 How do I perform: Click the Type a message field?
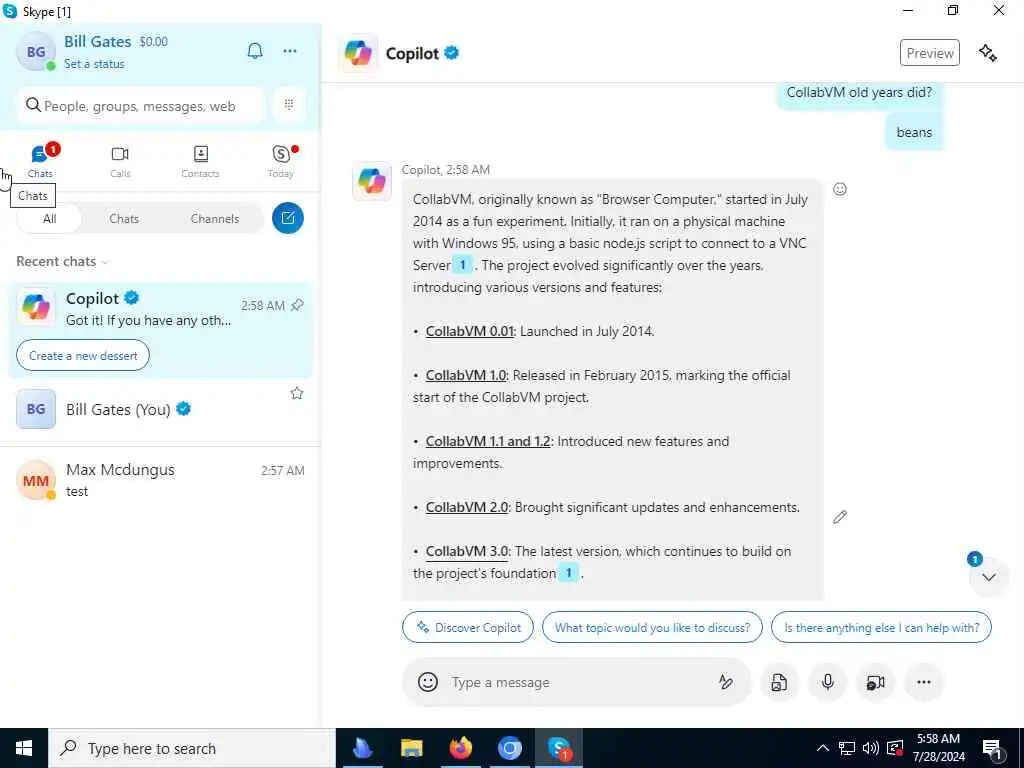(x=578, y=682)
